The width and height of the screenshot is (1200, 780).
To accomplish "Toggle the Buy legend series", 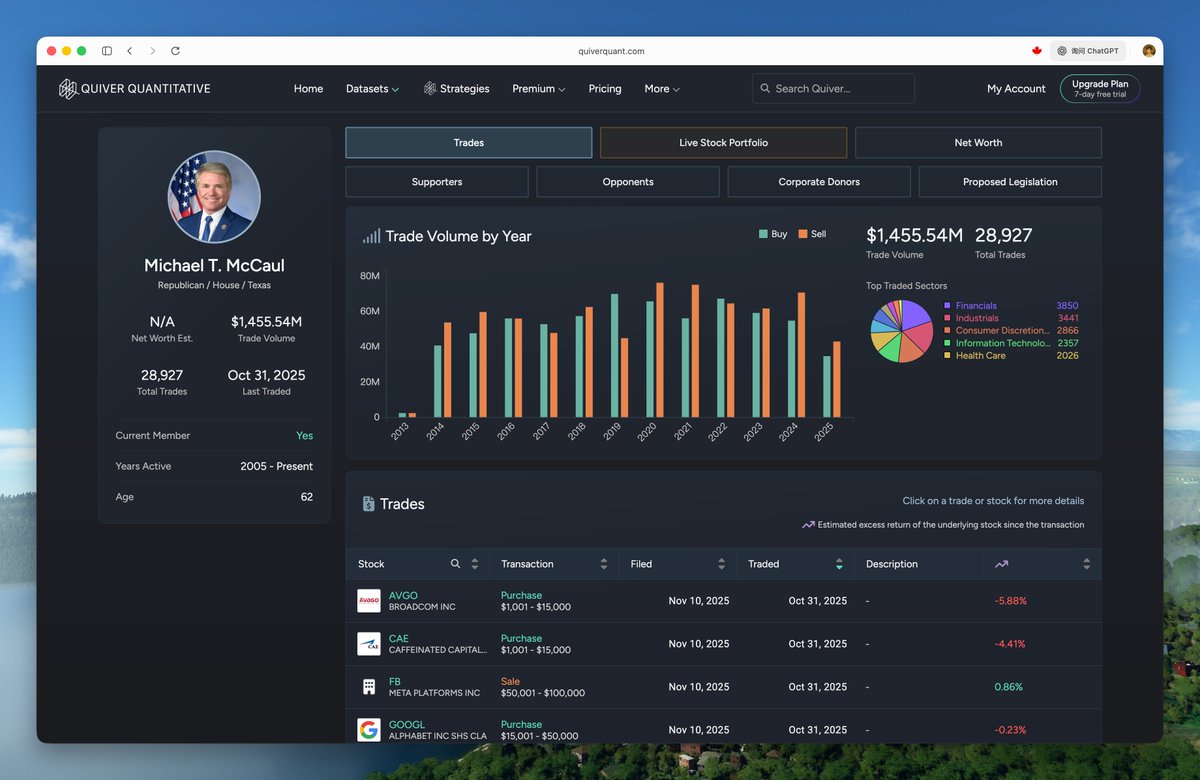I will coord(773,234).
